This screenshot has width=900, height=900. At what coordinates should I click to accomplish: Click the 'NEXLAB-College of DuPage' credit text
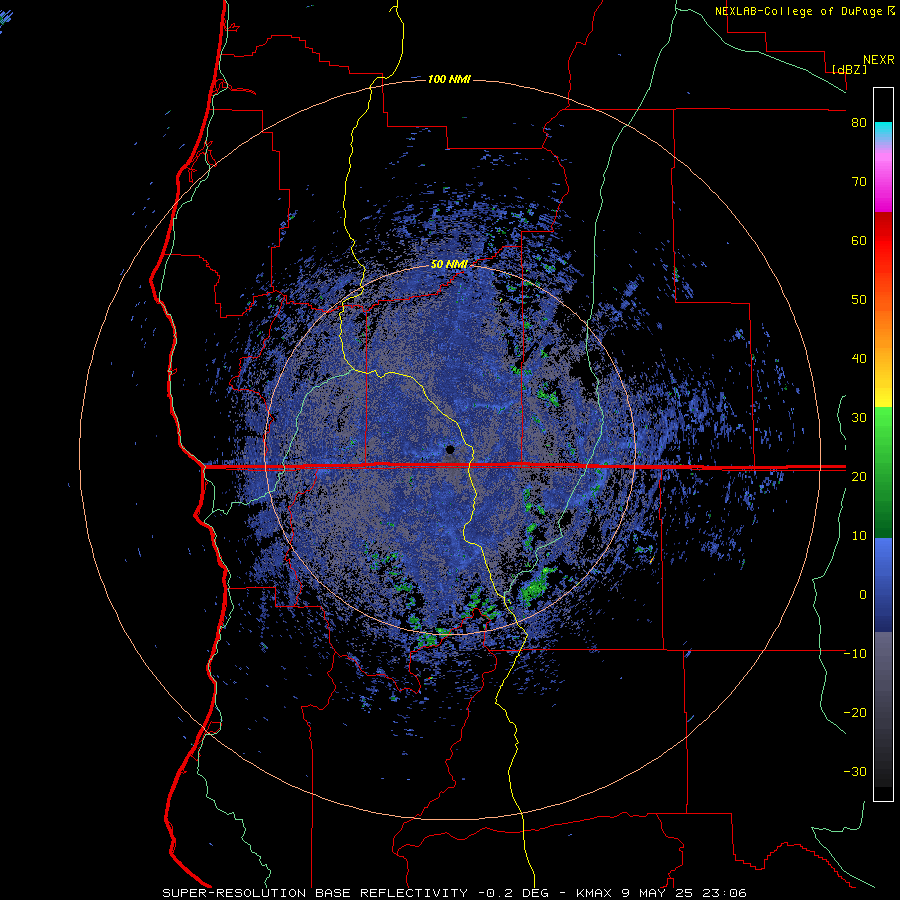[800, 11]
